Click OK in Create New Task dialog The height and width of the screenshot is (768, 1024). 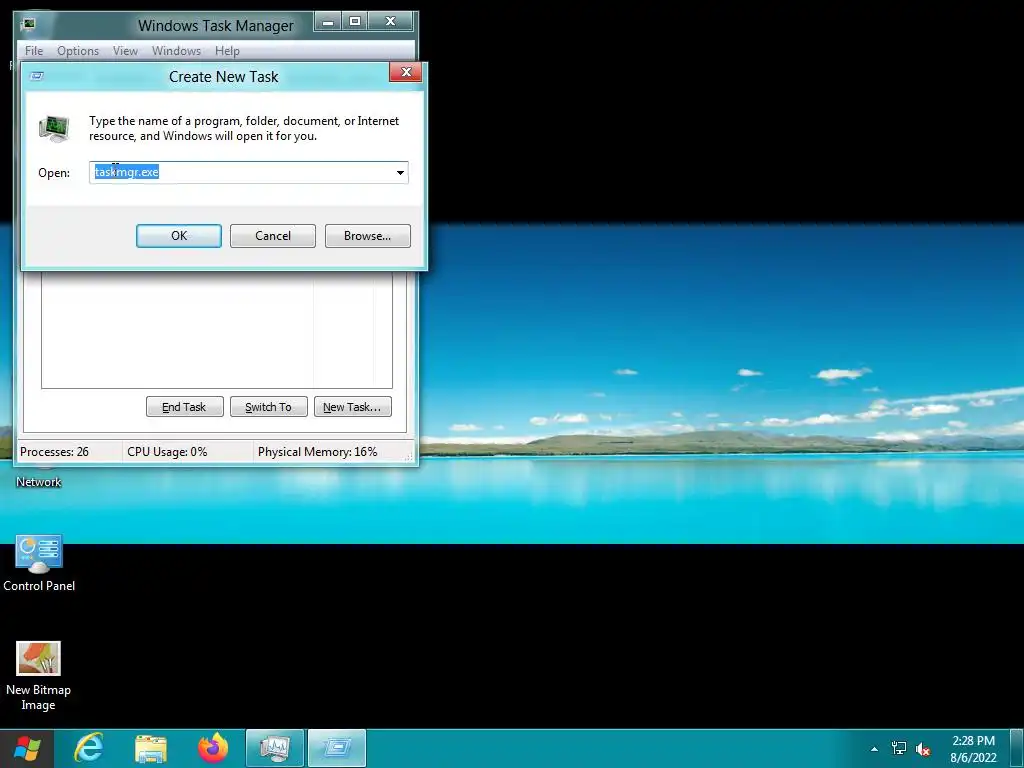click(x=179, y=236)
